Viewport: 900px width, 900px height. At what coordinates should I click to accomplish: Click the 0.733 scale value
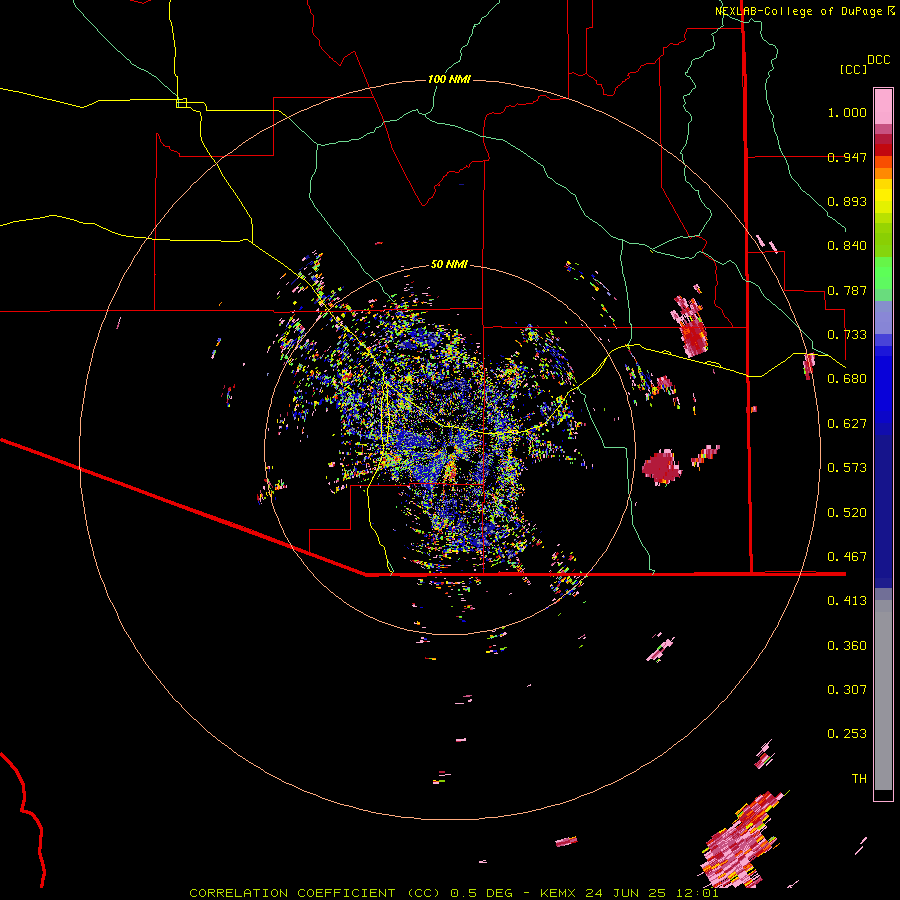click(847, 335)
